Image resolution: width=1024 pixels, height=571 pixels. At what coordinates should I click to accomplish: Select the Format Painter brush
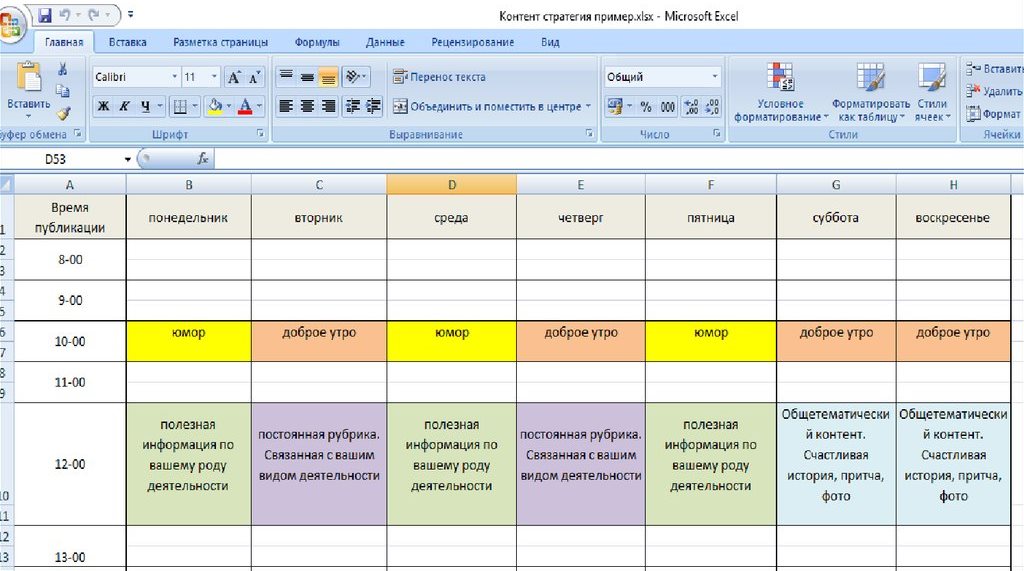tap(63, 113)
